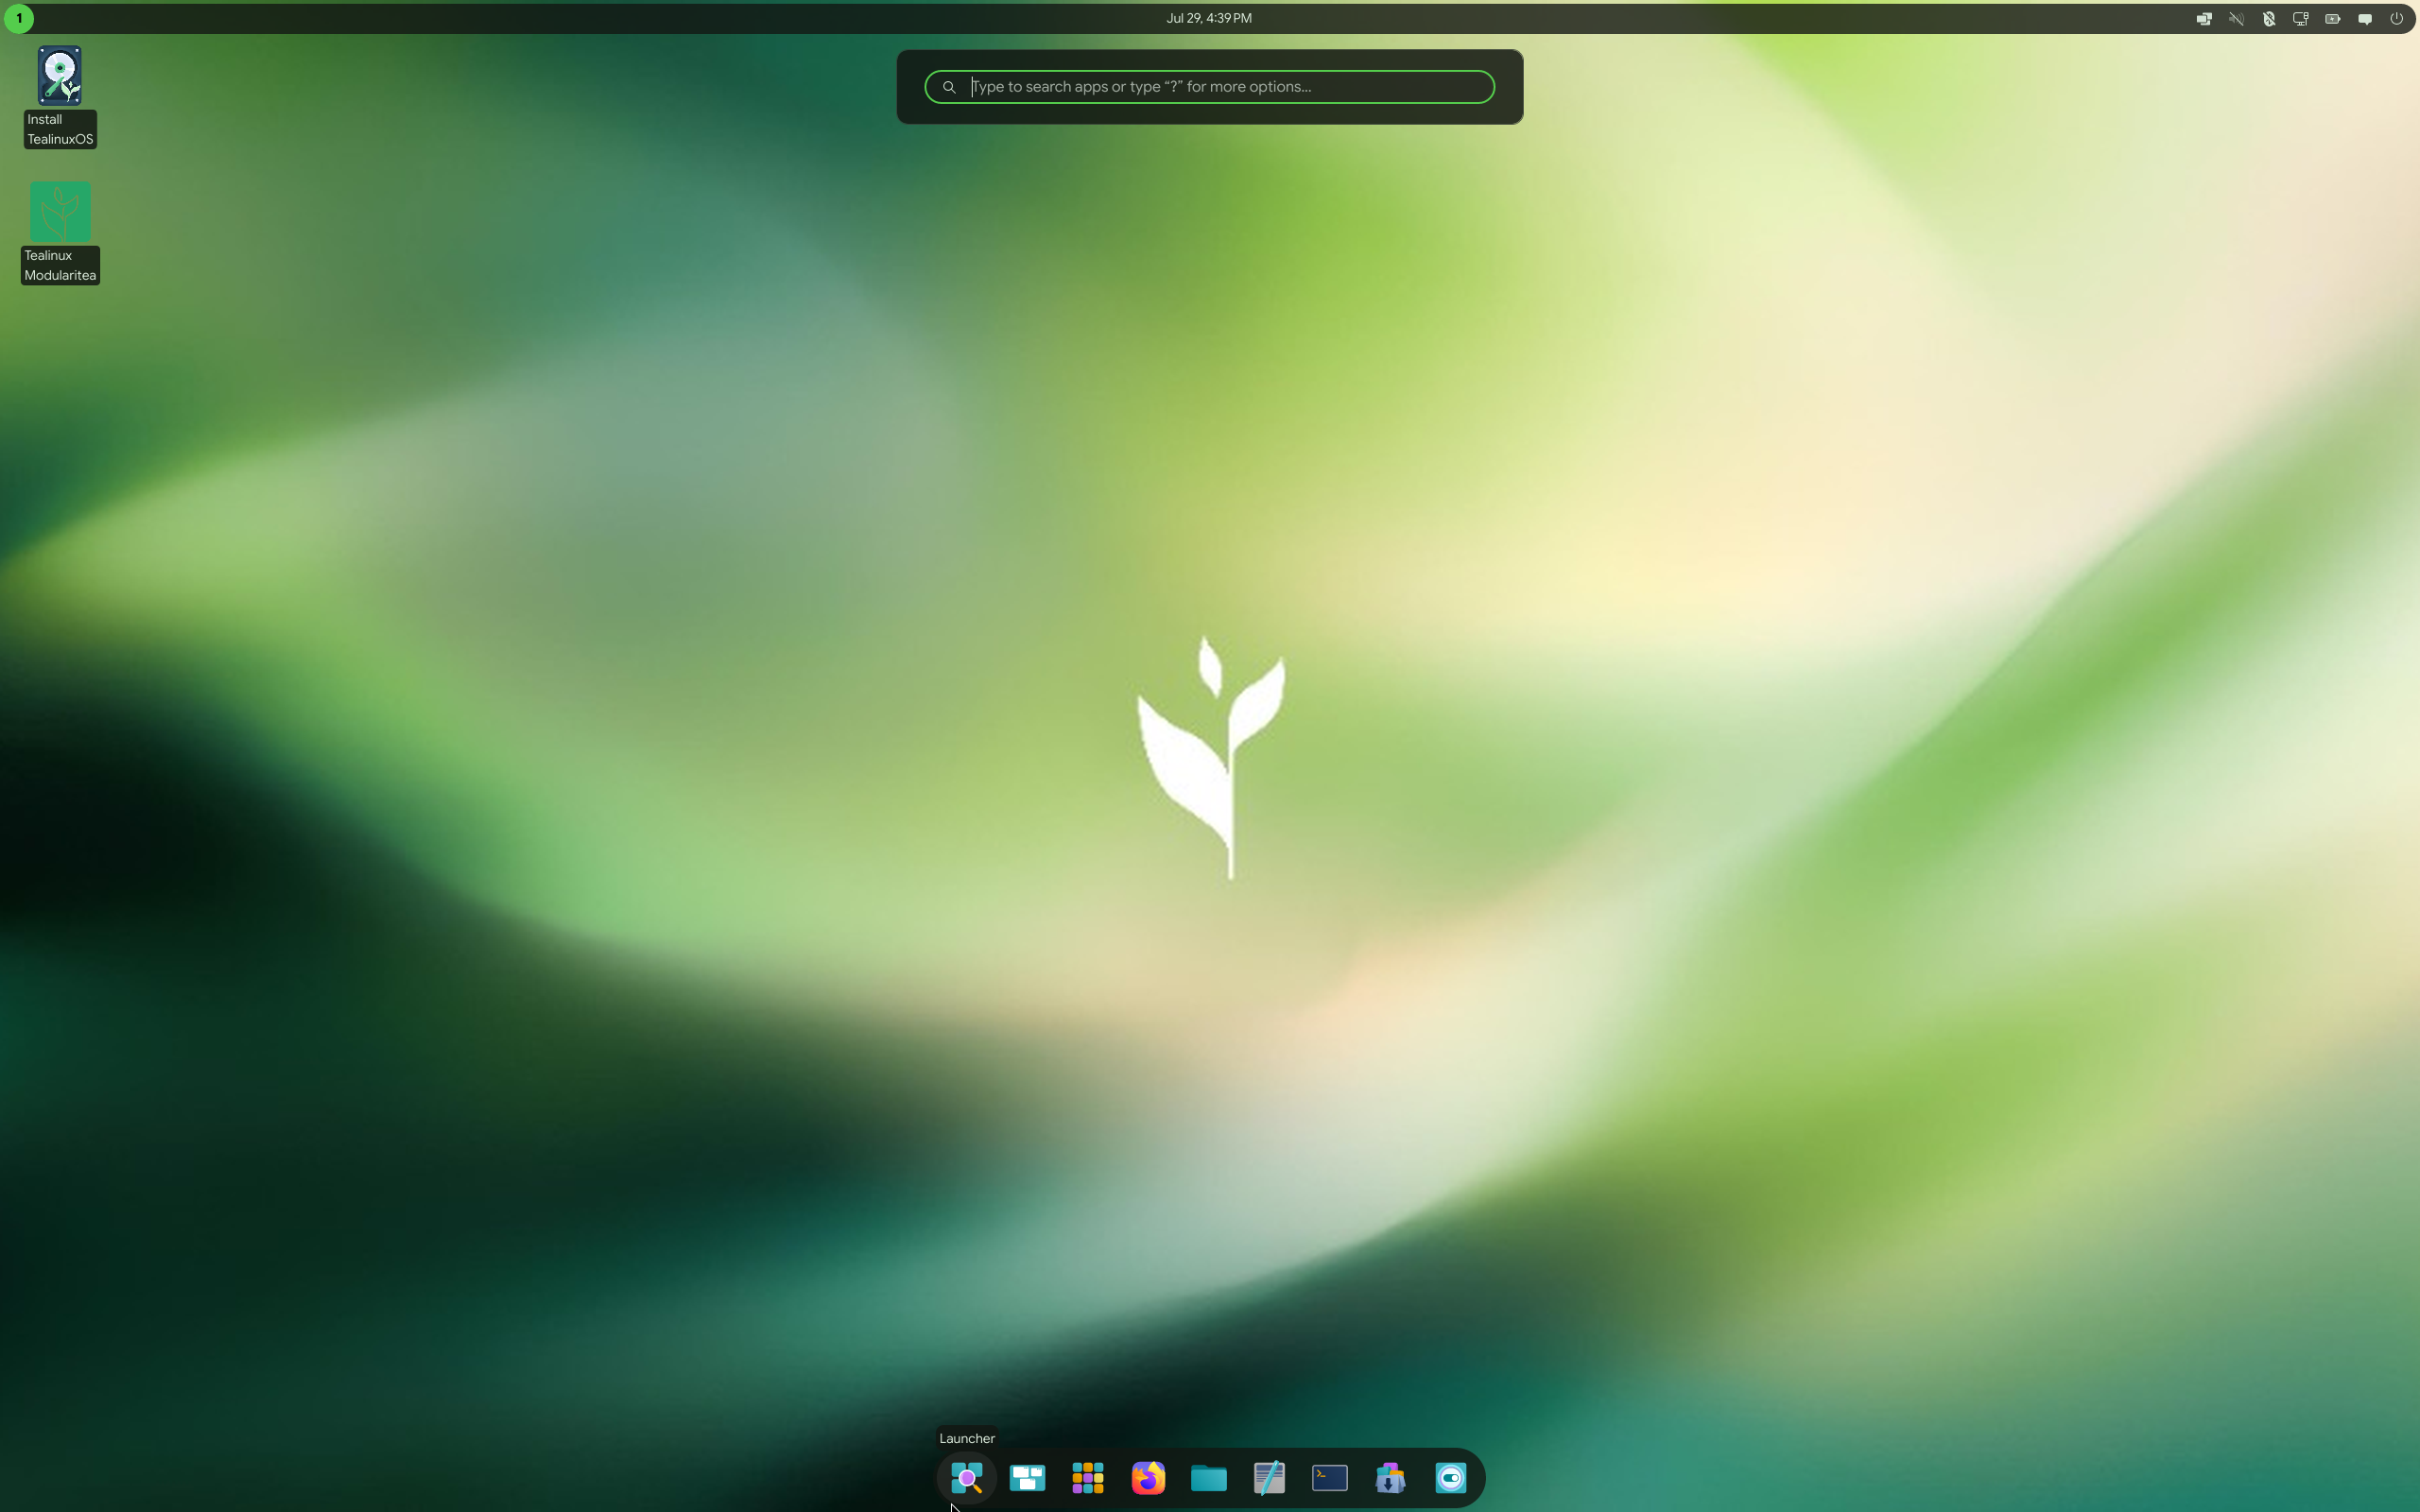Click the workspace 1 indicator
Viewport: 2420px width, 1512px height.
(x=18, y=18)
